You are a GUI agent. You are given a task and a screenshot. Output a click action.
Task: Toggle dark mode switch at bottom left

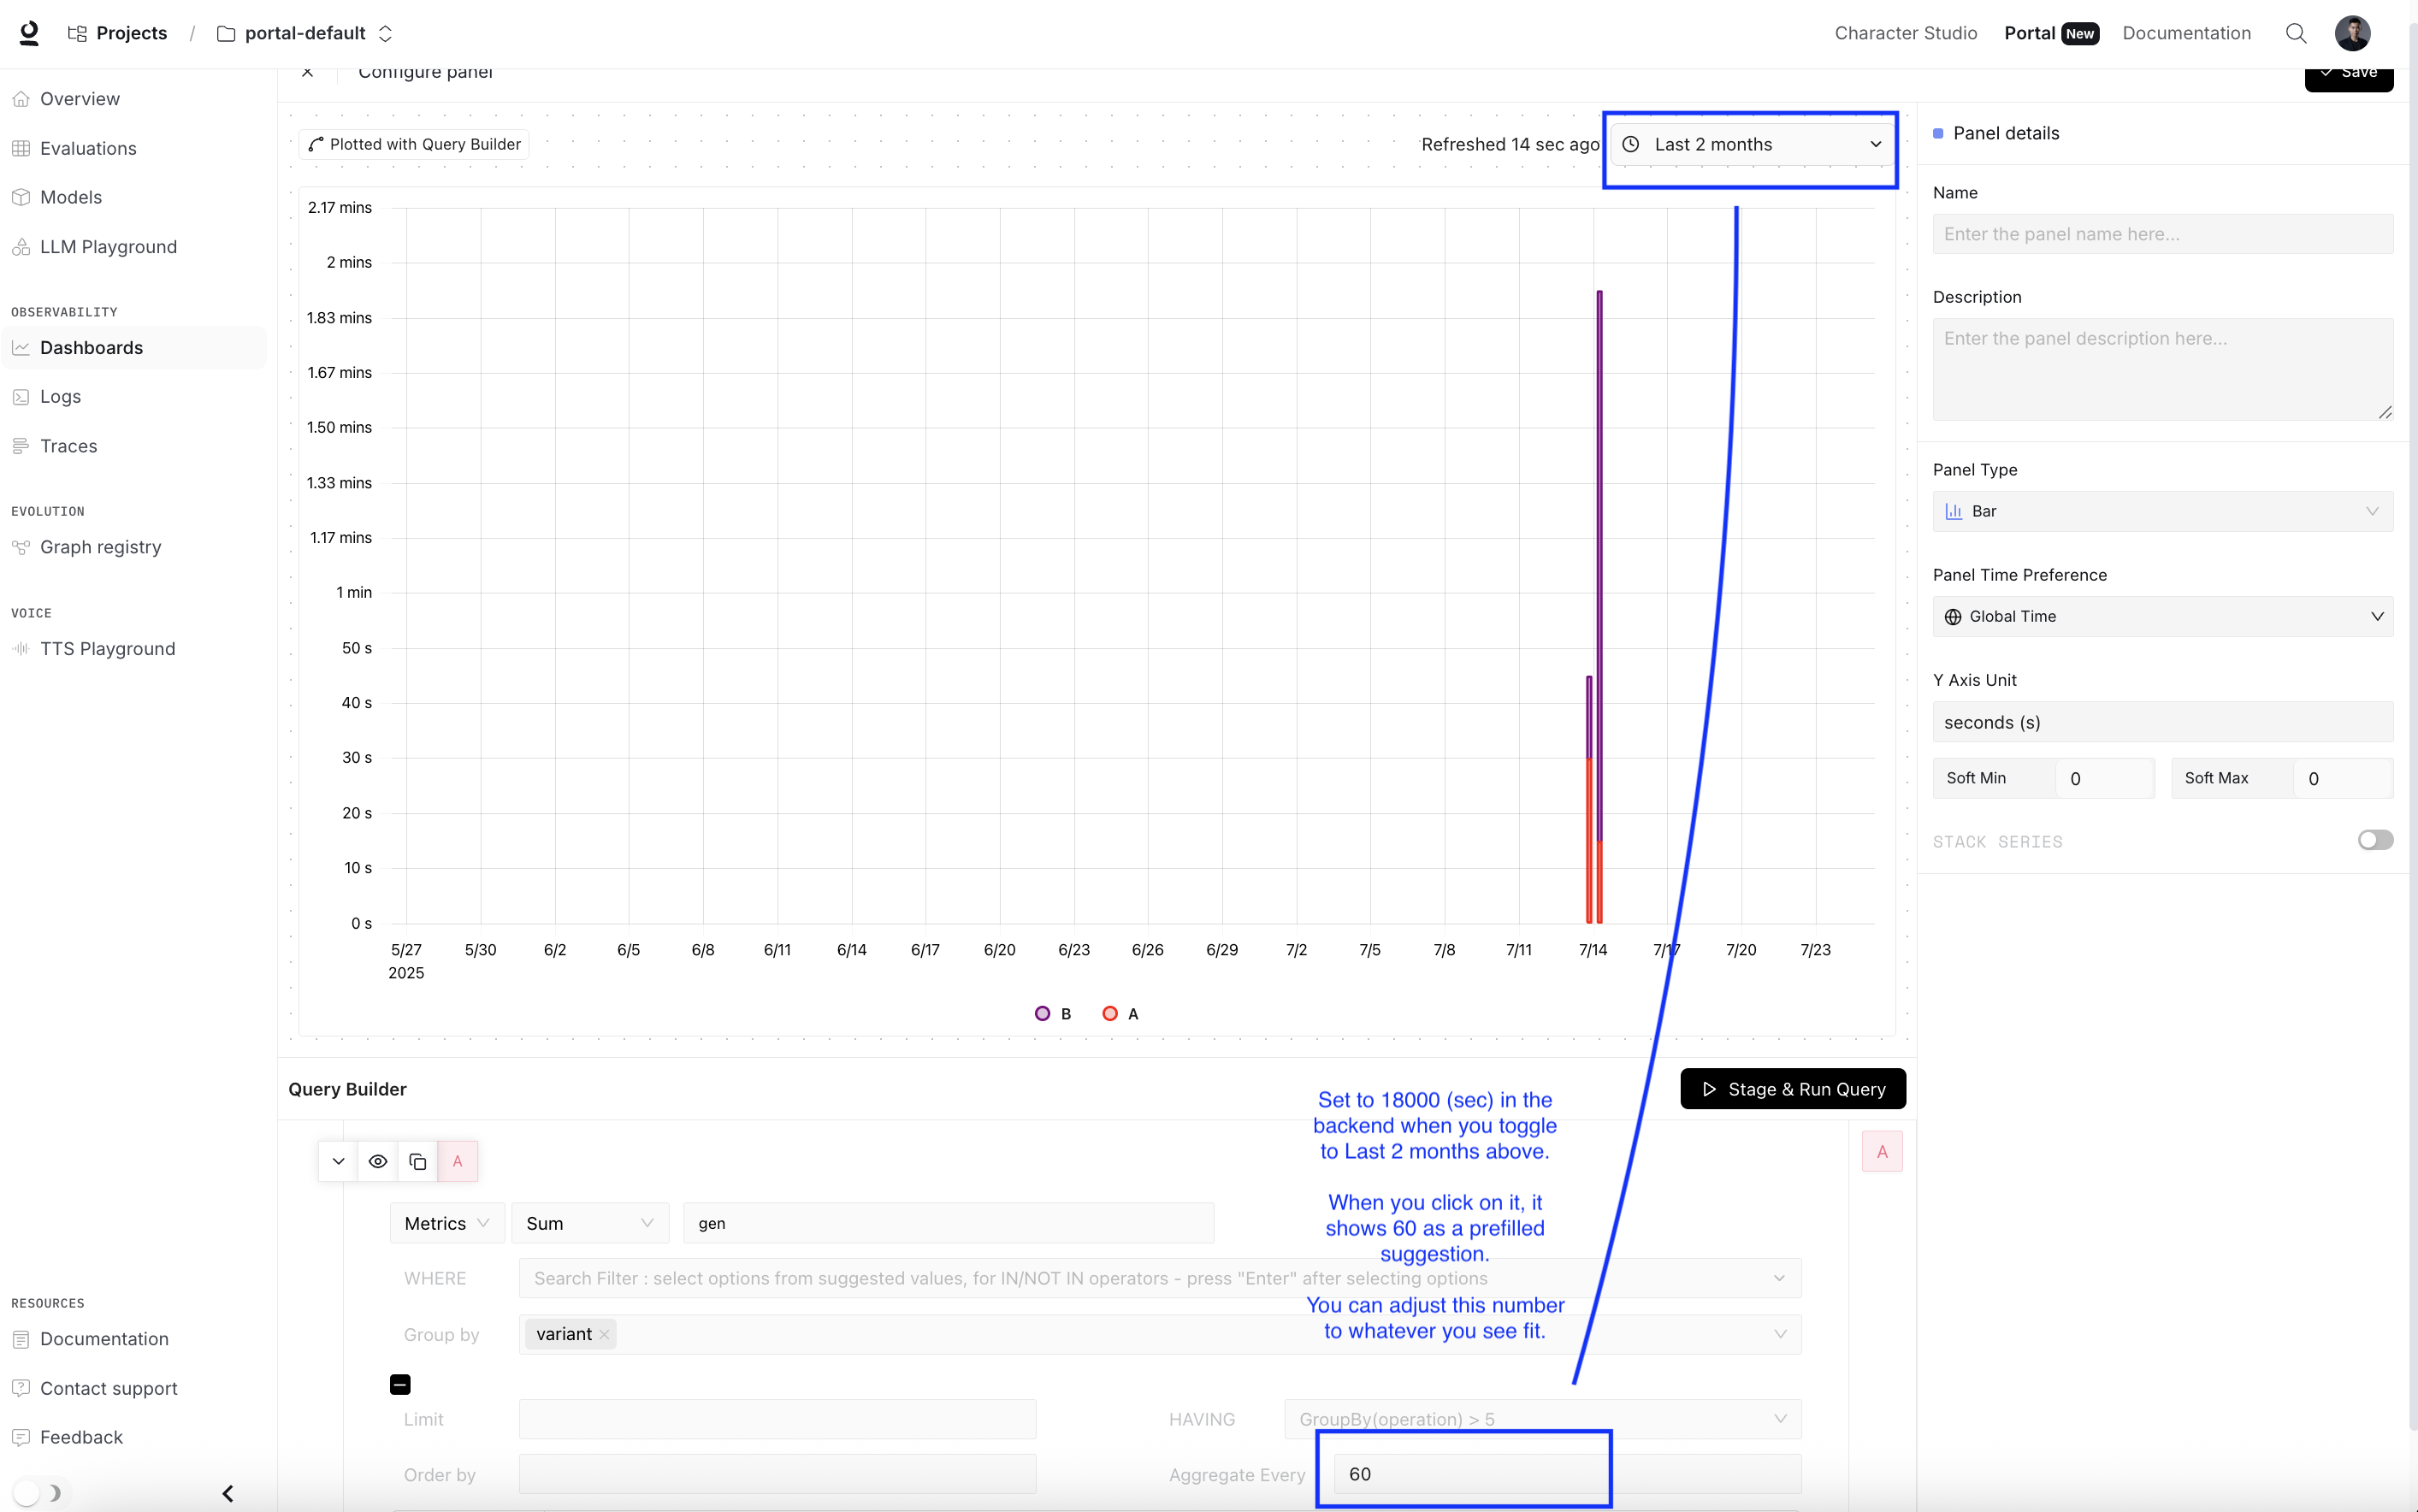point(38,1493)
